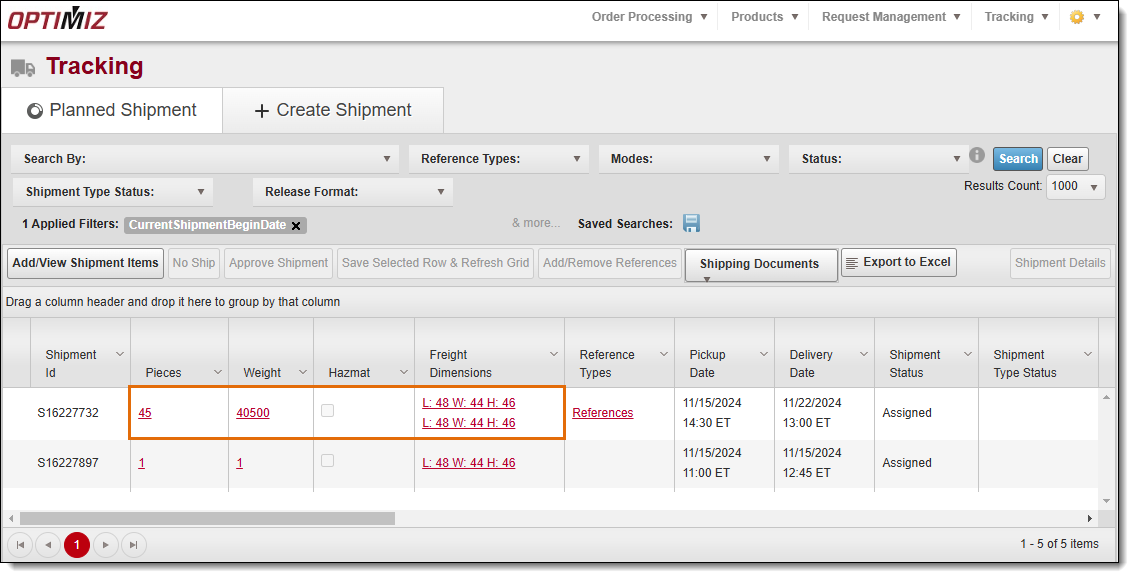Open the Shipment Id column filter menu
The height and width of the screenshot is (578, 1134).
[x=120, y=354]
